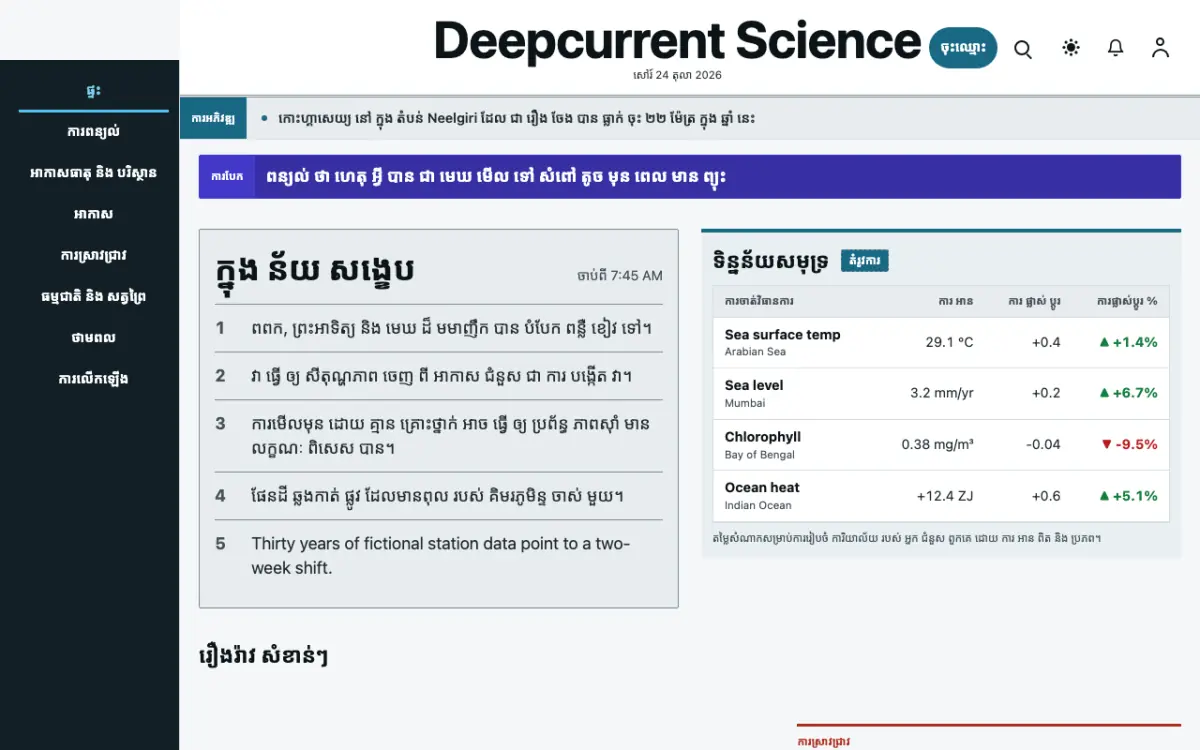This screenshot has height=750, width=1200.
Task: Open the Deepcurrent Science site title
Action: [x=677, y=41]
